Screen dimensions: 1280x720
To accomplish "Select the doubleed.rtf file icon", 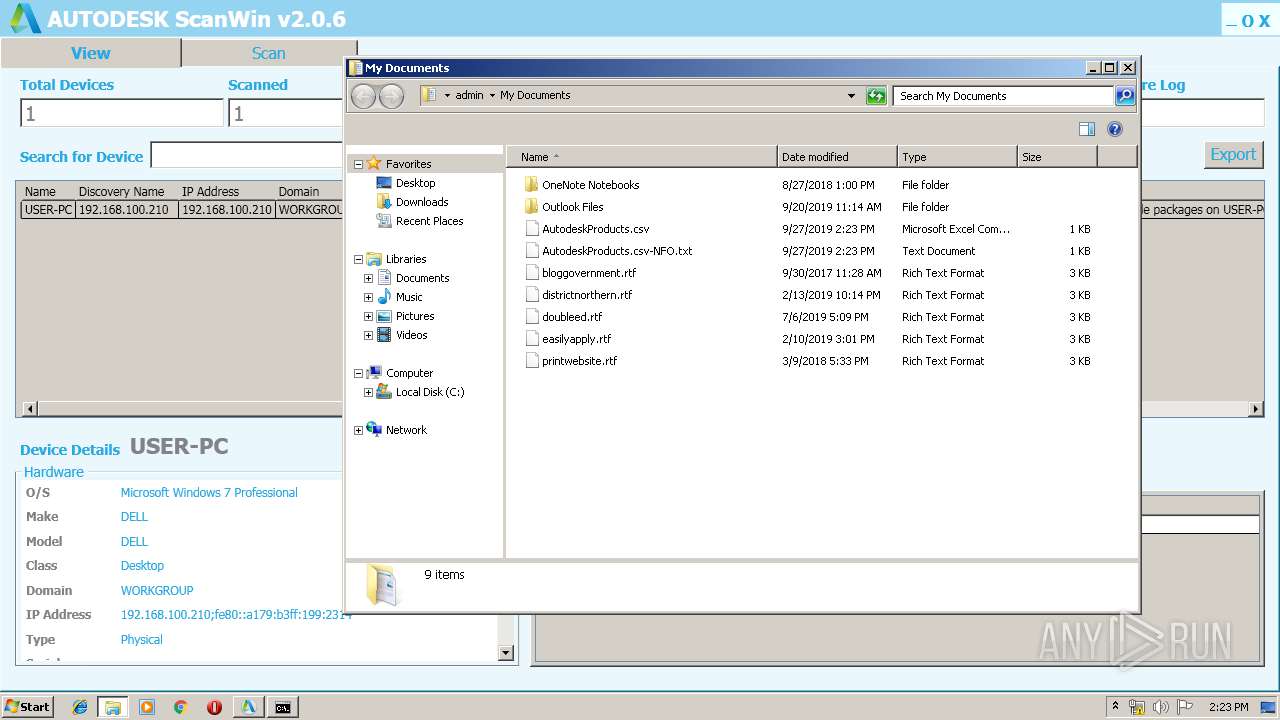I will pos(532,317).
